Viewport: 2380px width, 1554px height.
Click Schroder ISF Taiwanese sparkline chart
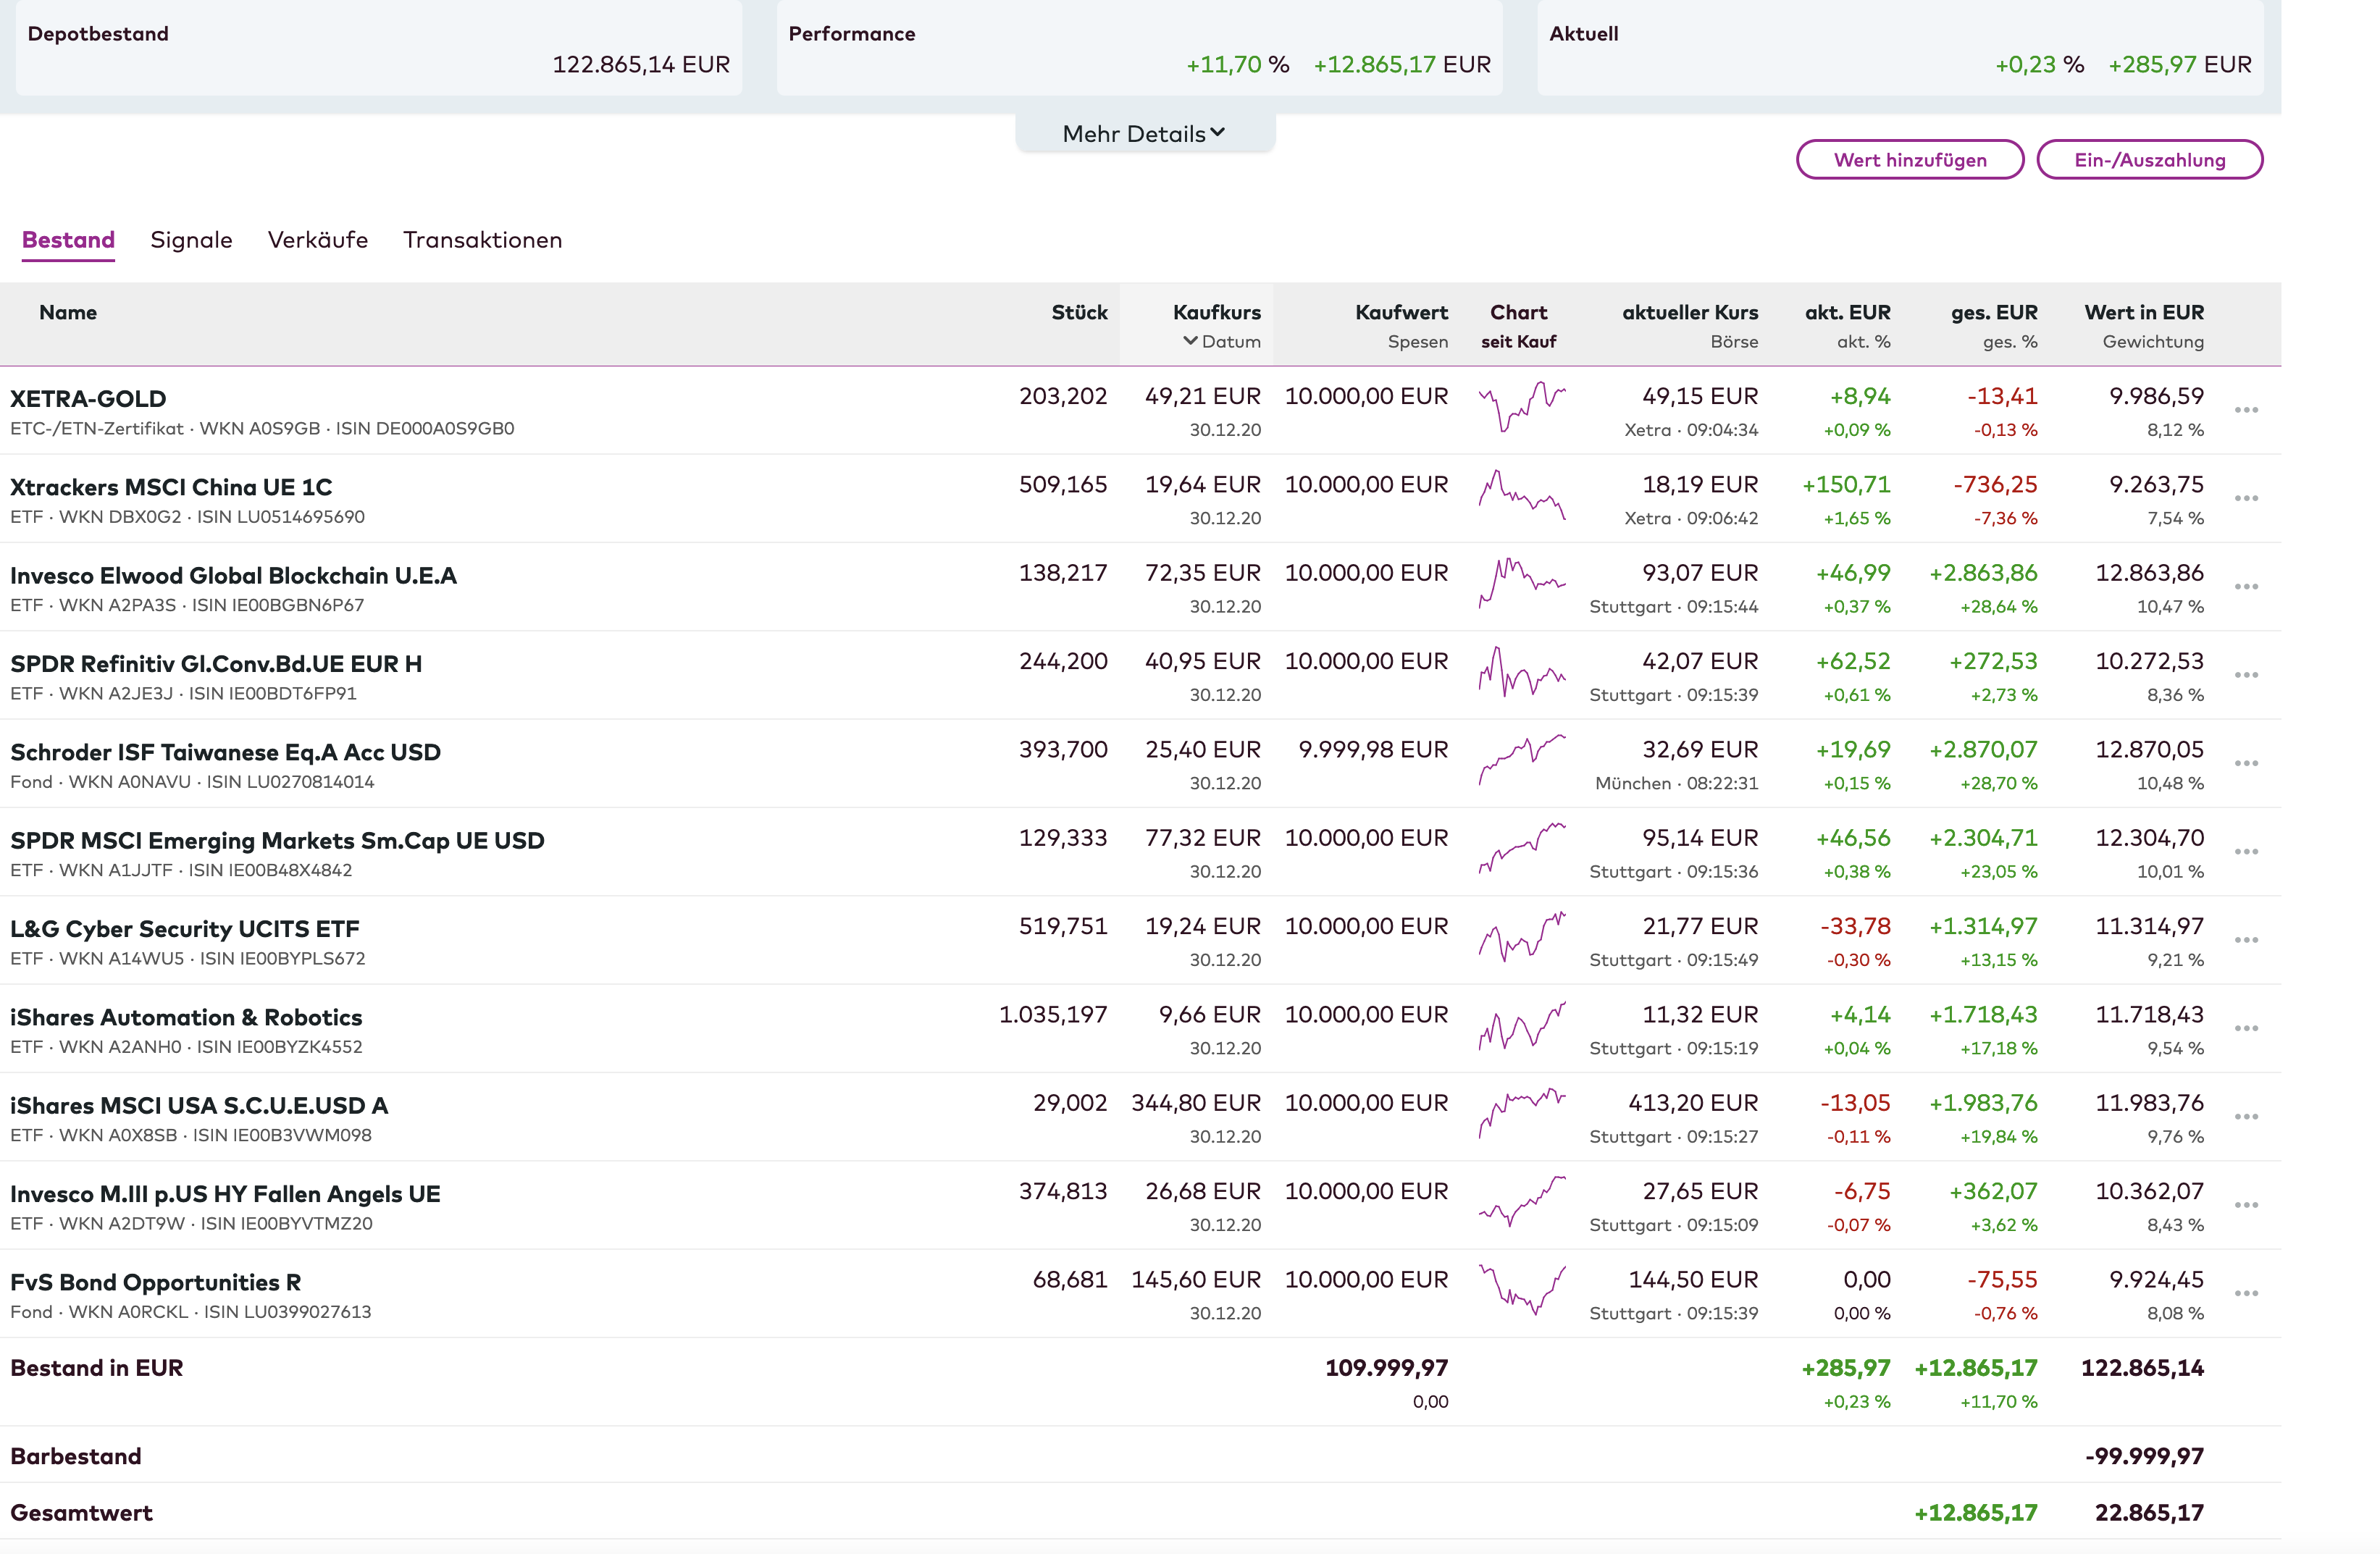(1521, 761)
